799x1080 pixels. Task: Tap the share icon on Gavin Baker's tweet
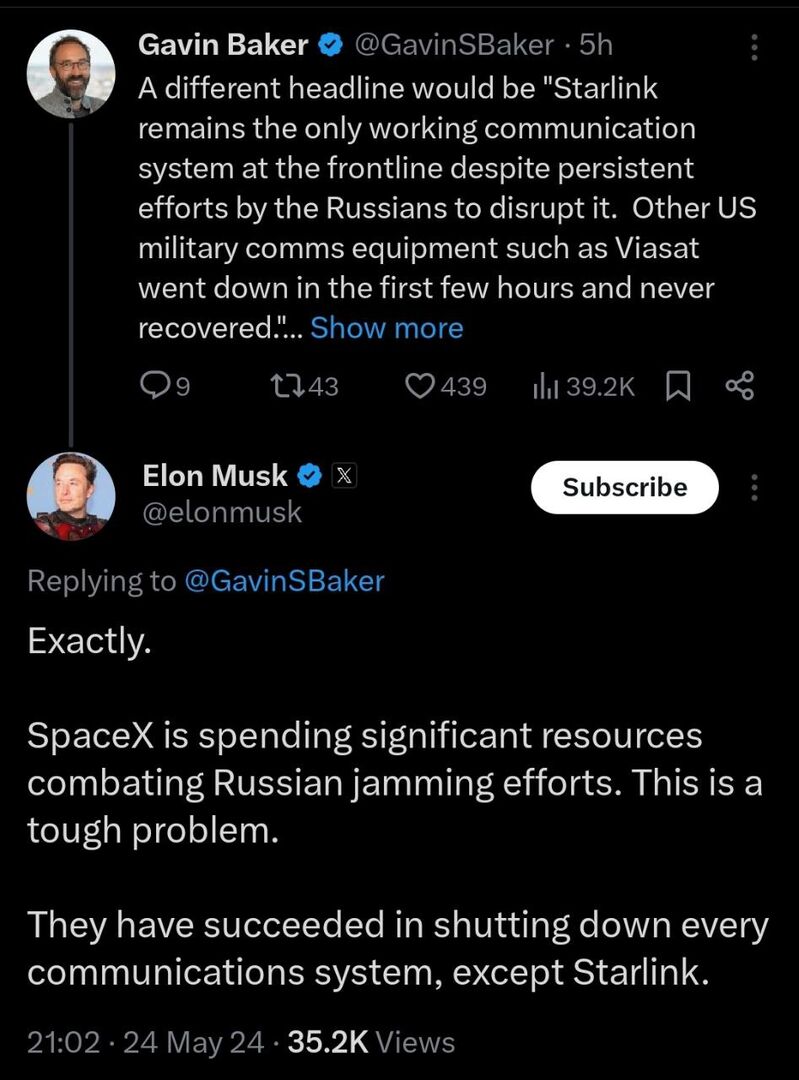tap(740, 386)
